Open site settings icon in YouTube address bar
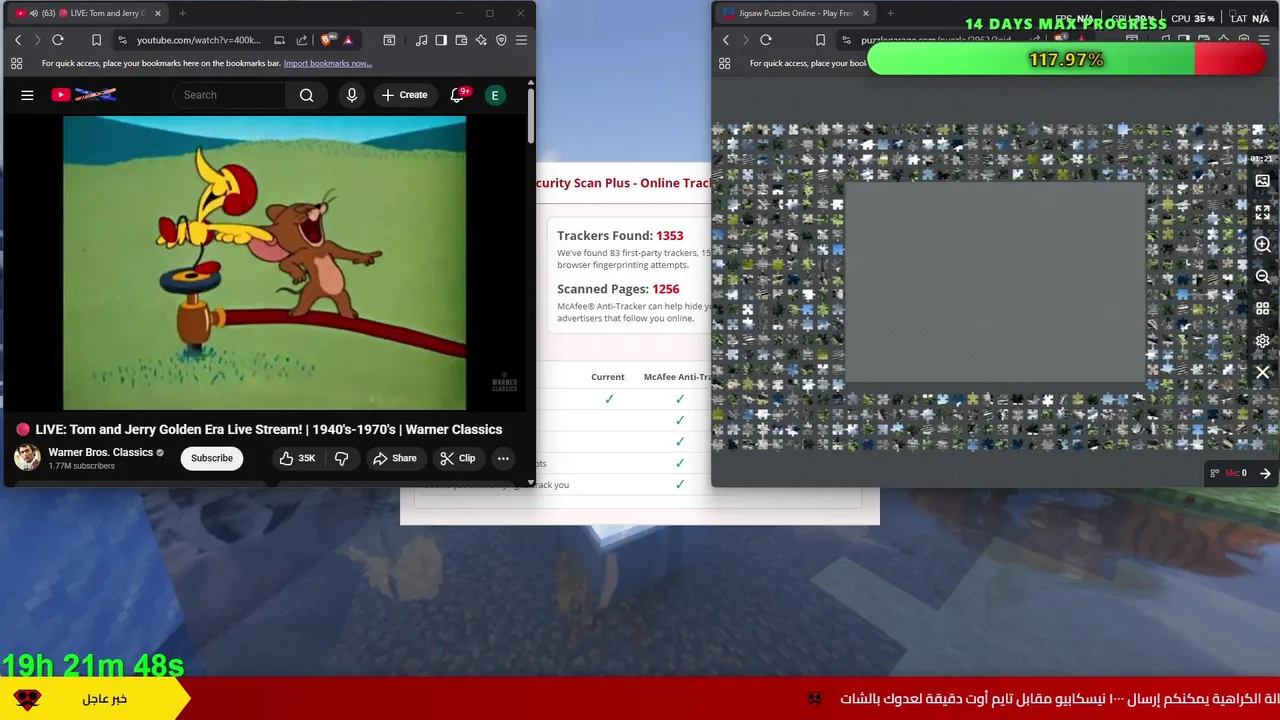Image resolution: width=1280 pixels, height=720 pixels. 122,40
